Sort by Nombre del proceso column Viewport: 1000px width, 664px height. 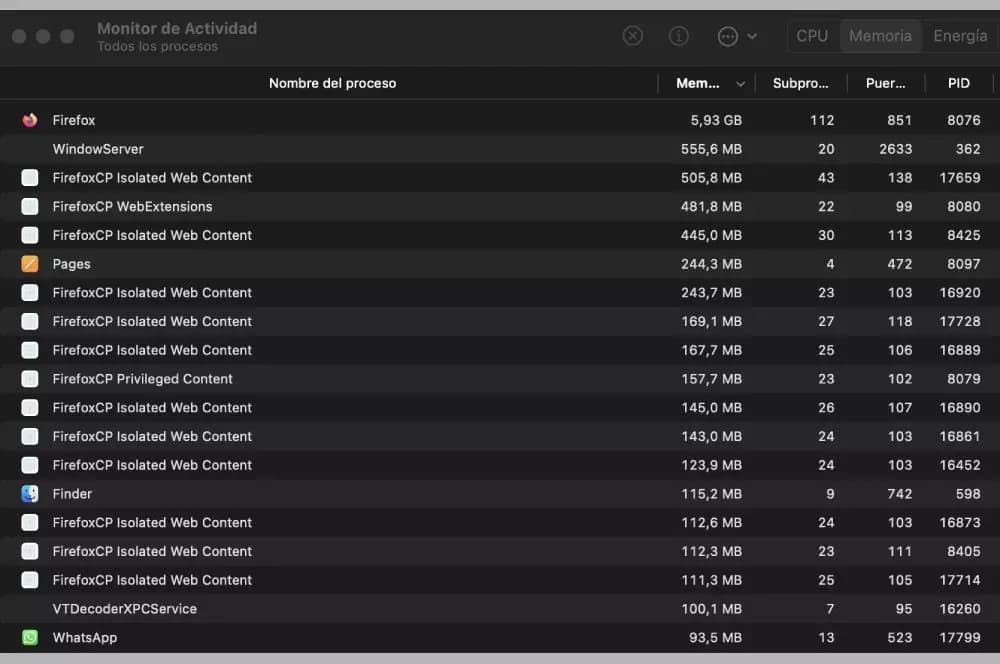coord(332,83)
